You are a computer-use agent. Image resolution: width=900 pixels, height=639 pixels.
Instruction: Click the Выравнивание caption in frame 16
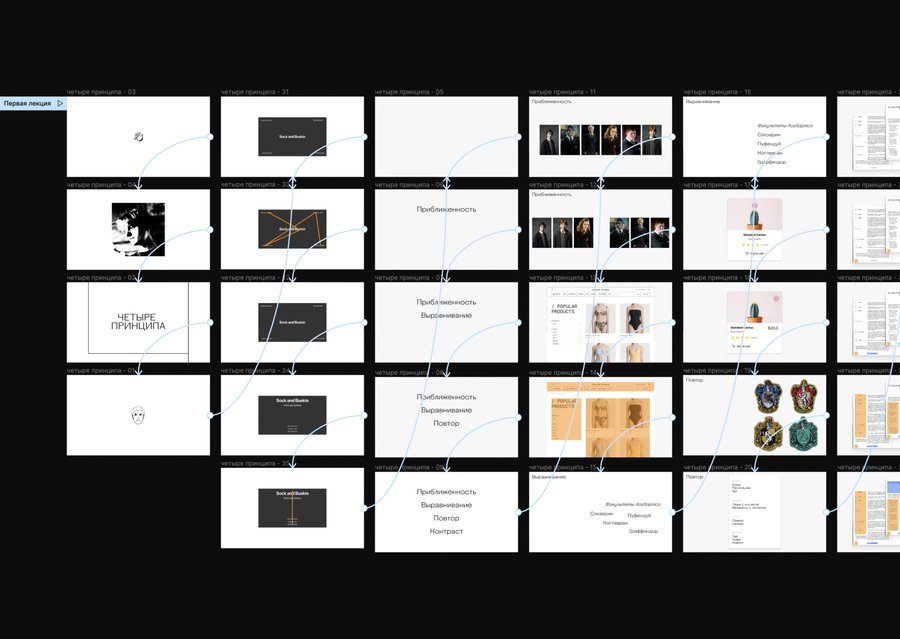pos(703,102)
